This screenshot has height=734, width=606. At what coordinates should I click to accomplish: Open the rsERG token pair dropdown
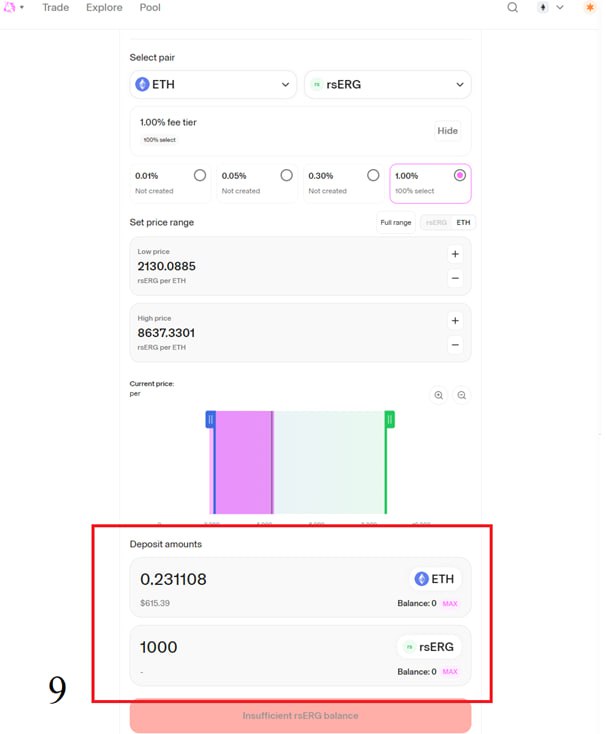coord(387,85)
